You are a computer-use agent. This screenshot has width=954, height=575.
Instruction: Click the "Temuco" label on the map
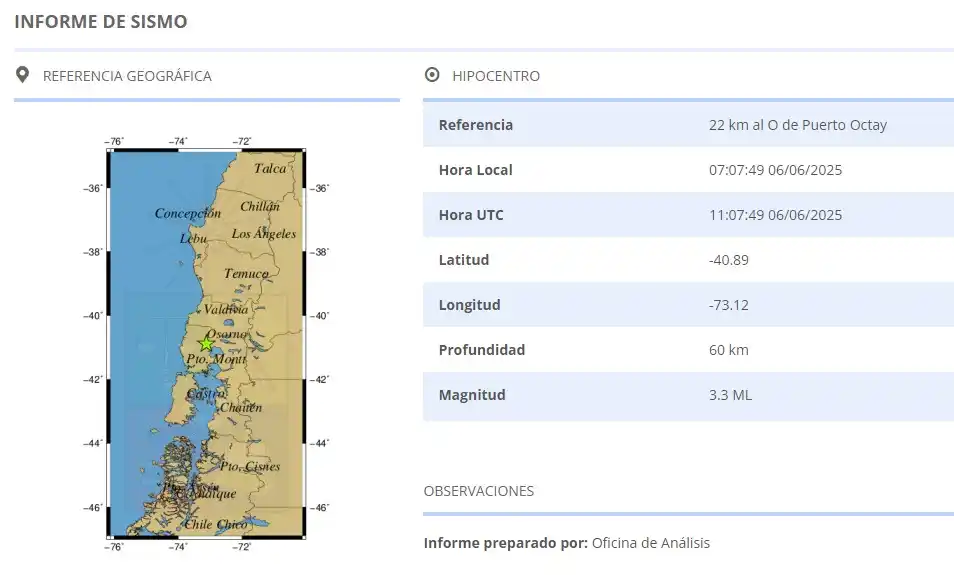click(246, 274)
